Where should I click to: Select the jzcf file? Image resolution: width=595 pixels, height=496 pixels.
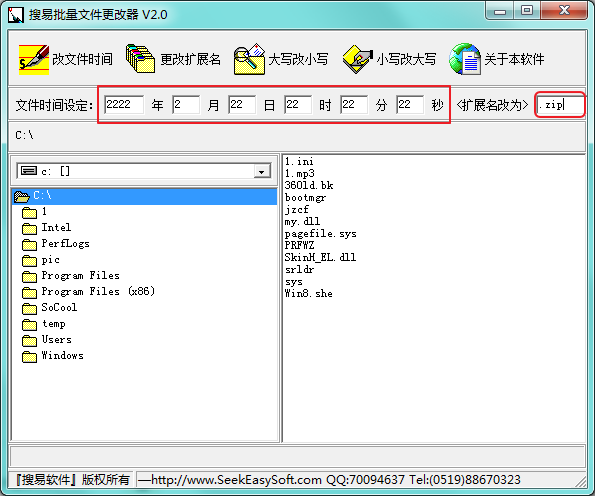[297, 210]
